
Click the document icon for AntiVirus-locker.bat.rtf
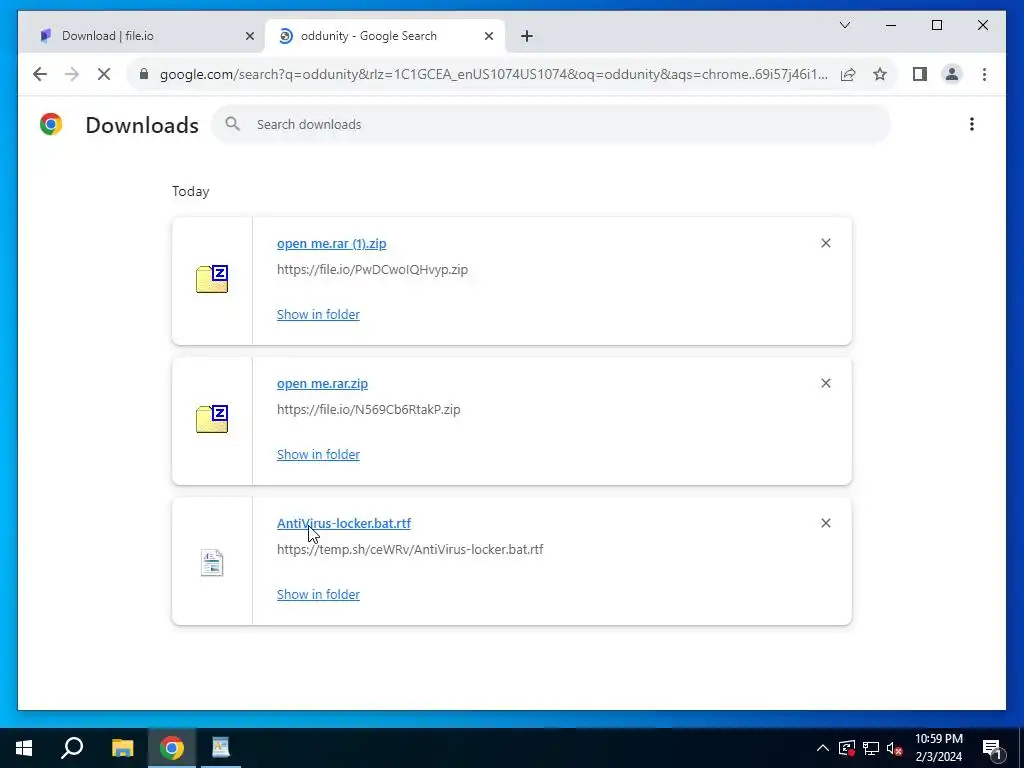(x=212, y=562)
